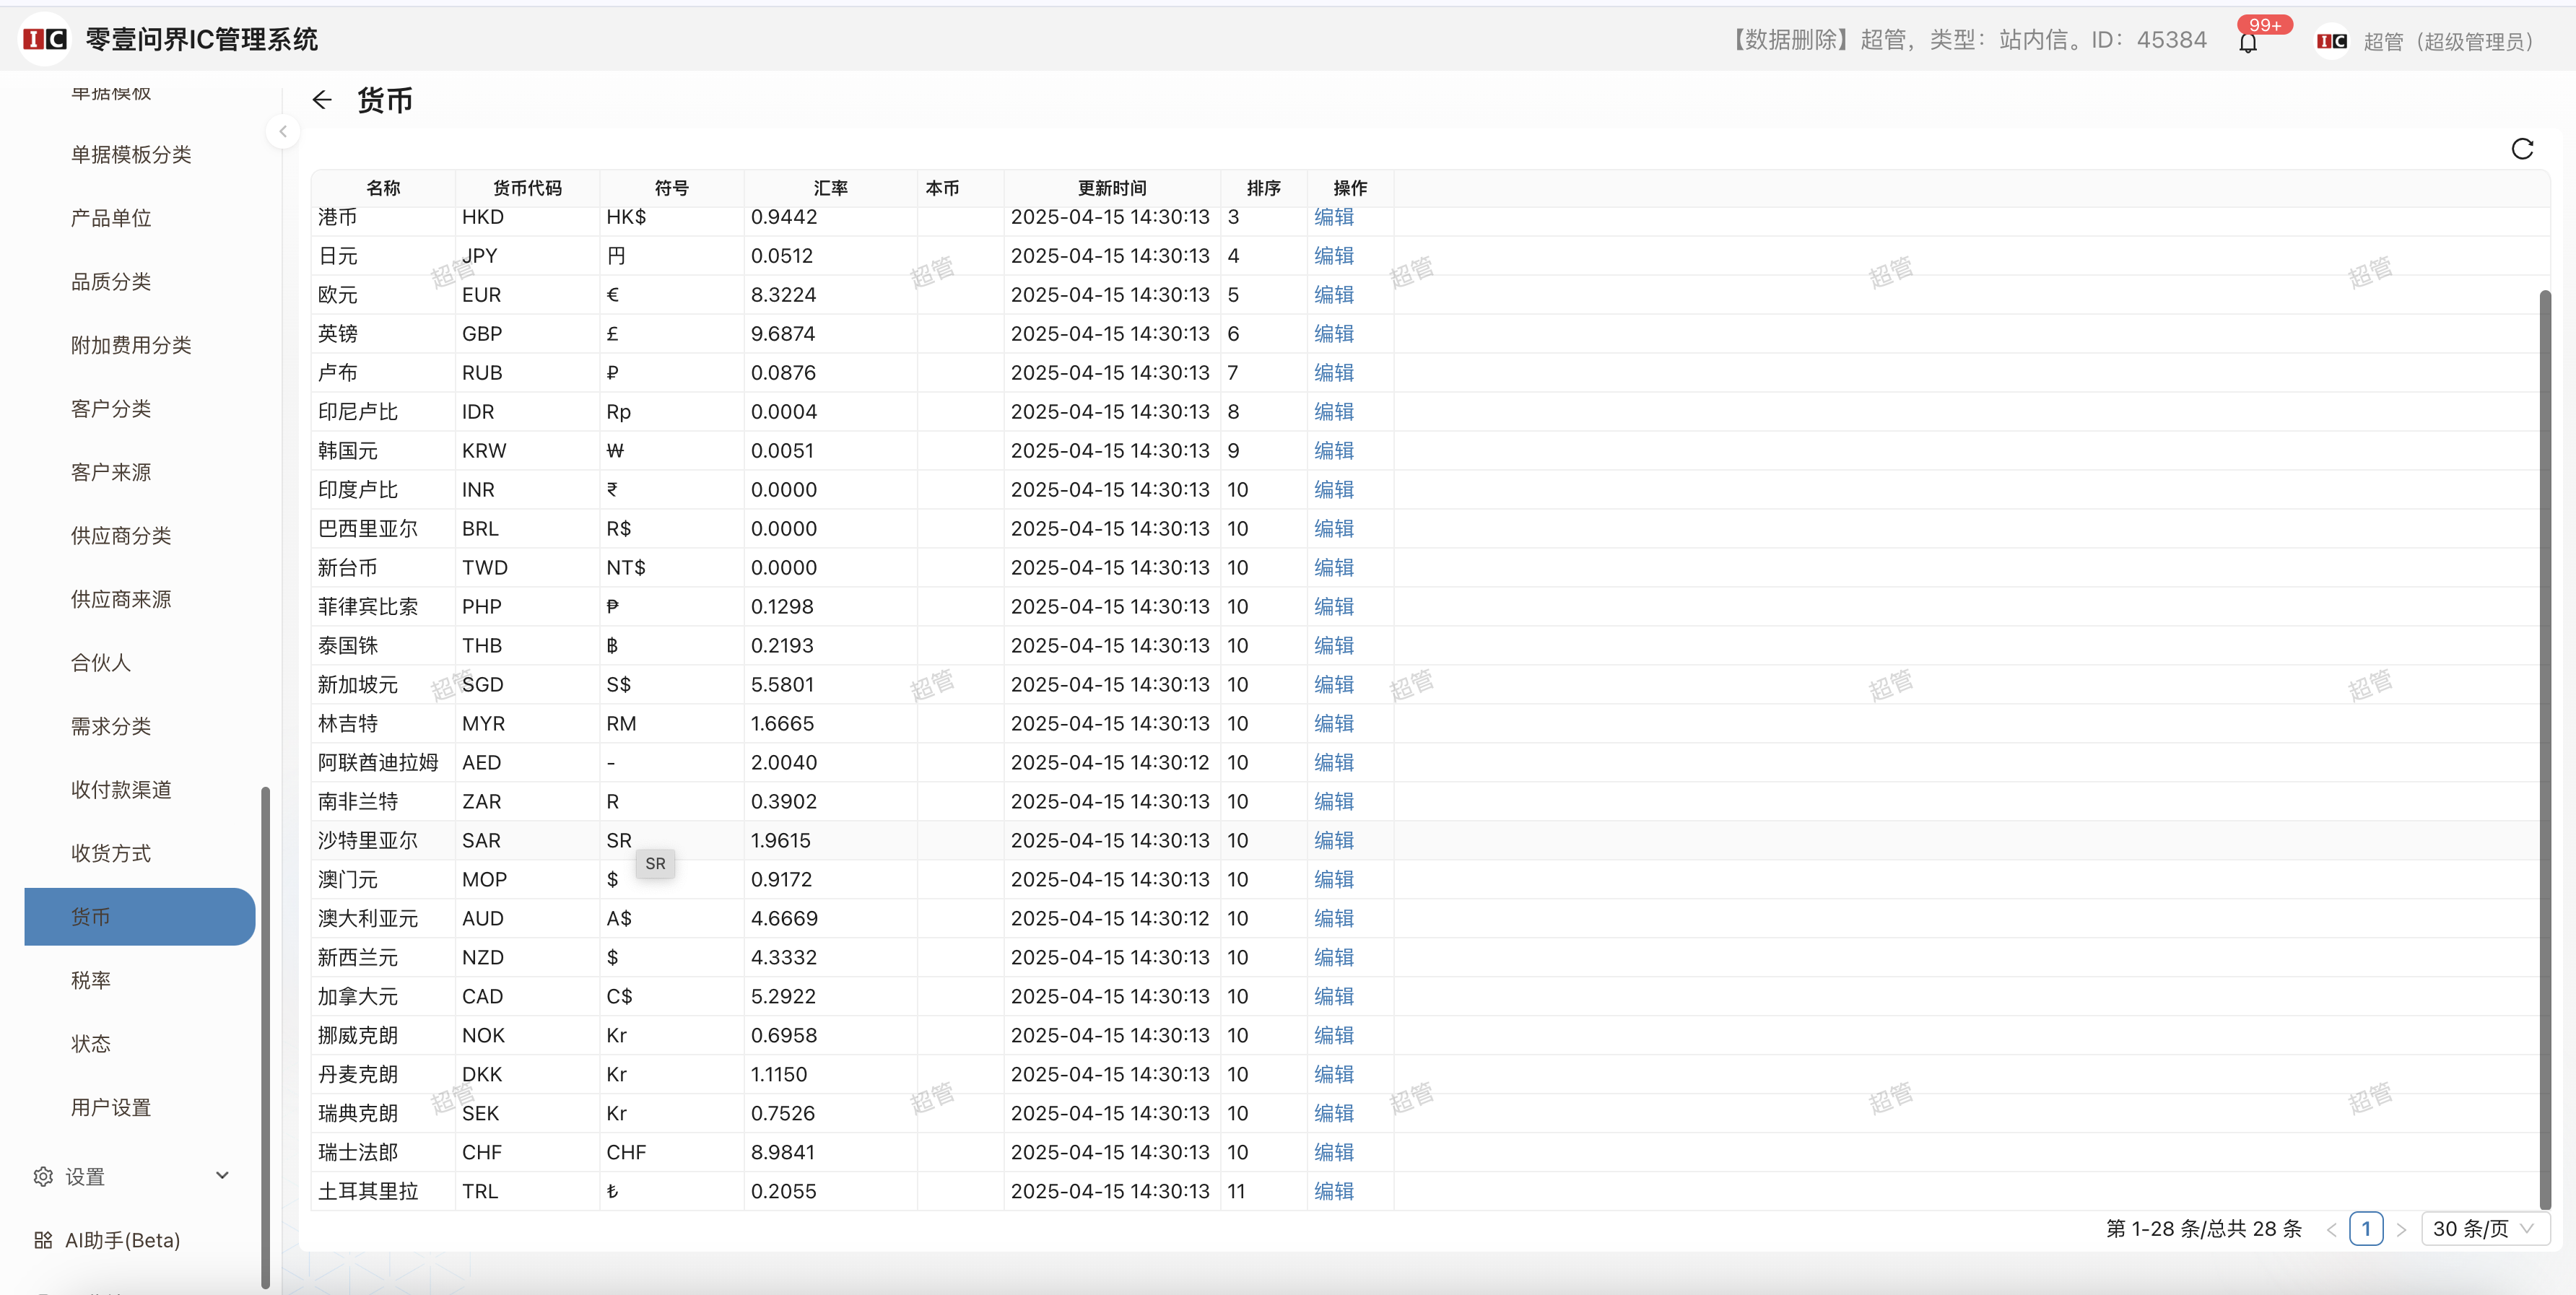2576x1295 pixels.
Task: Click the 设置 gear icon in sidebar
Action: tap(43, 1177)
